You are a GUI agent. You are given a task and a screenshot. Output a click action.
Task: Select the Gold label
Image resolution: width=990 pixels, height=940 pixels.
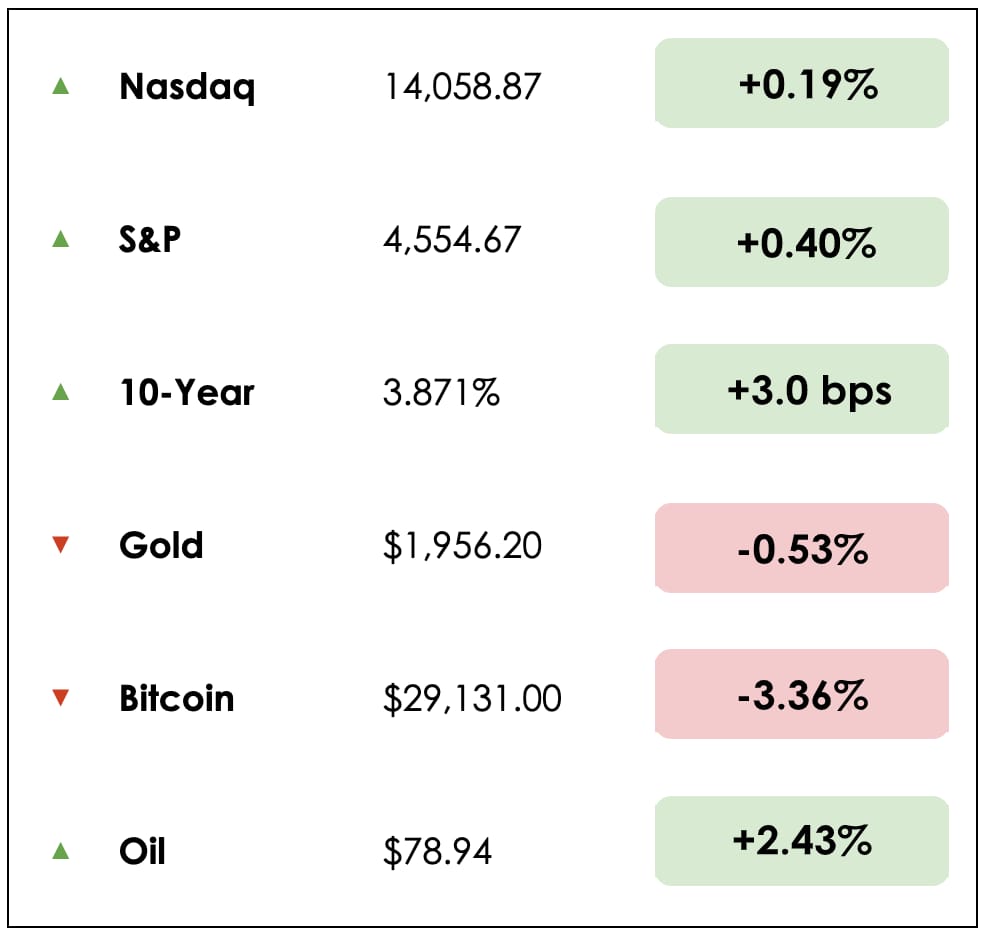pos(161,546)
